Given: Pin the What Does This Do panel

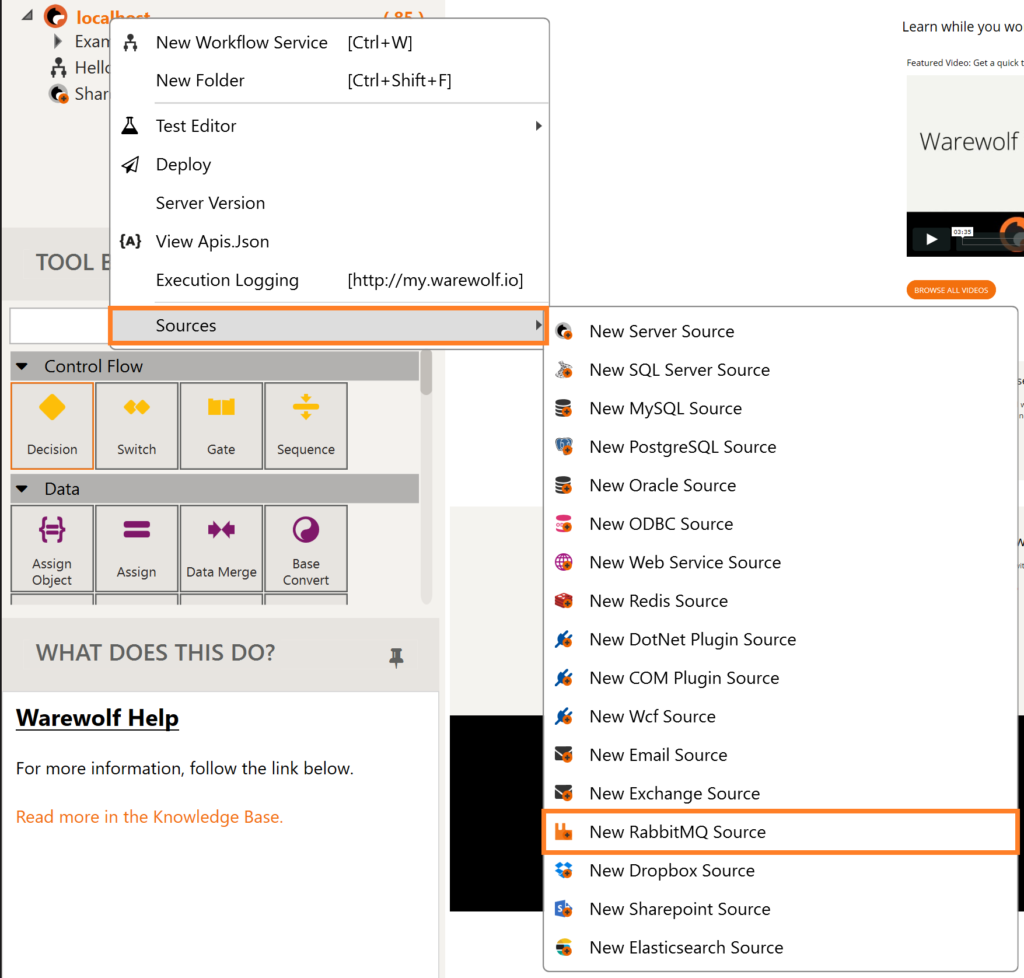Looking at the screenshot, I should [x=396, y=658].
